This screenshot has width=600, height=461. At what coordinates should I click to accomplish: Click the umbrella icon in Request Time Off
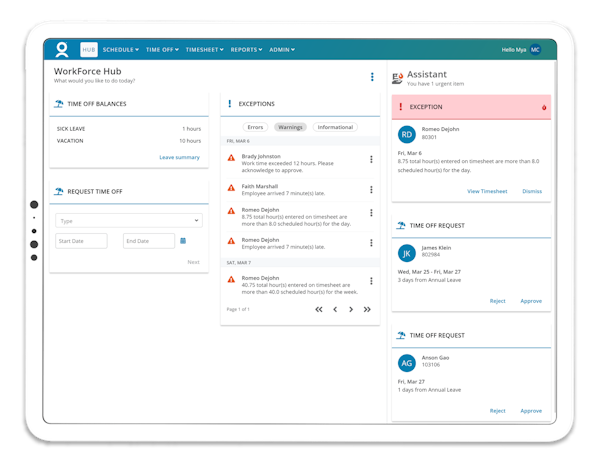pos(59,191)
